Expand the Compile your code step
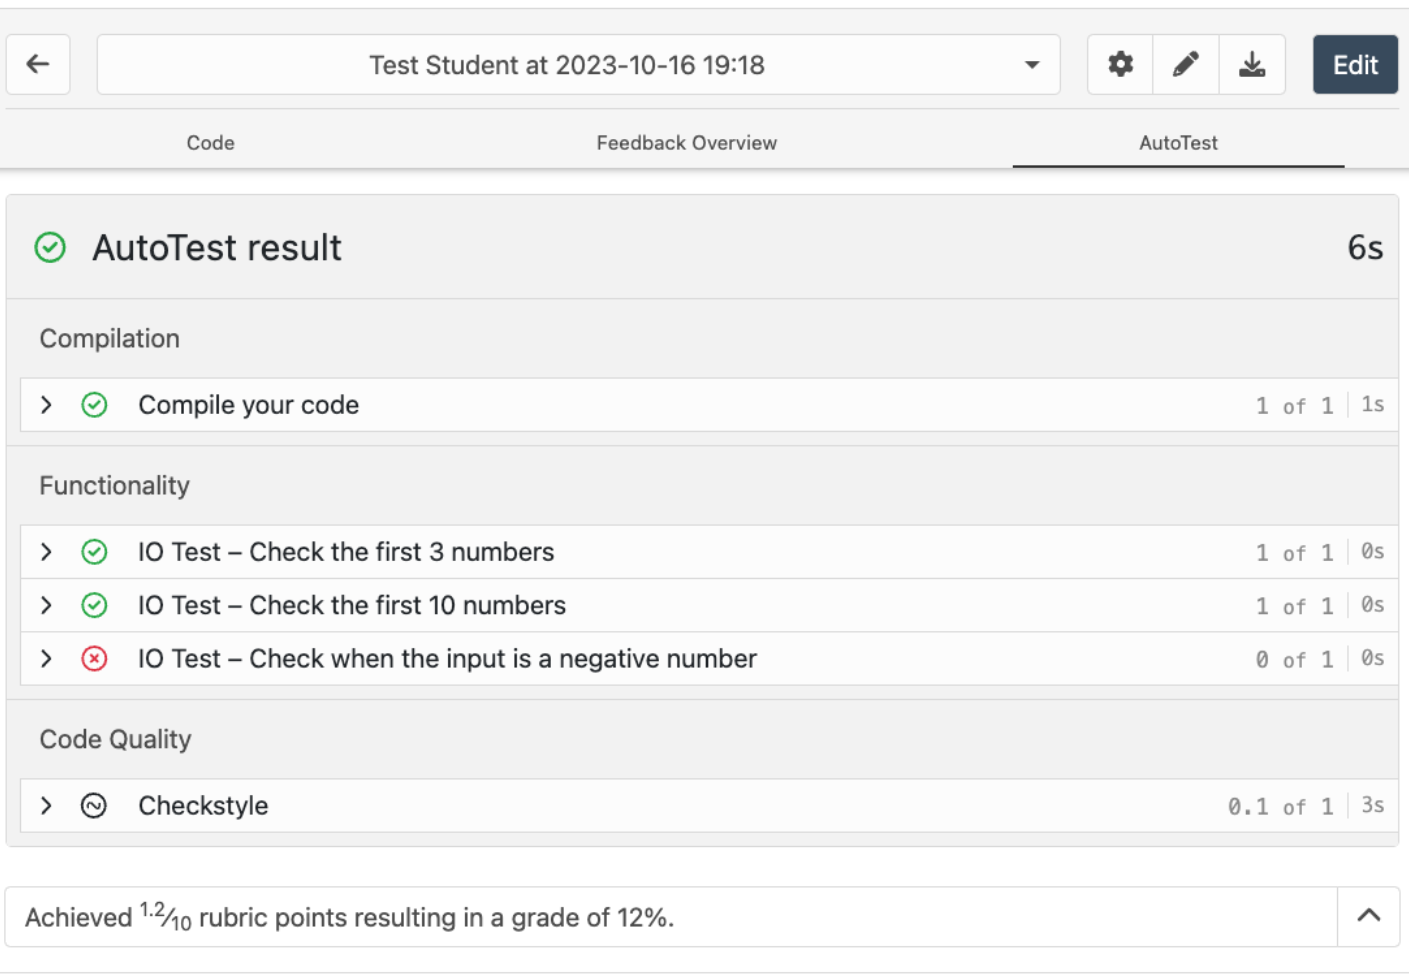 coord(46,405)
